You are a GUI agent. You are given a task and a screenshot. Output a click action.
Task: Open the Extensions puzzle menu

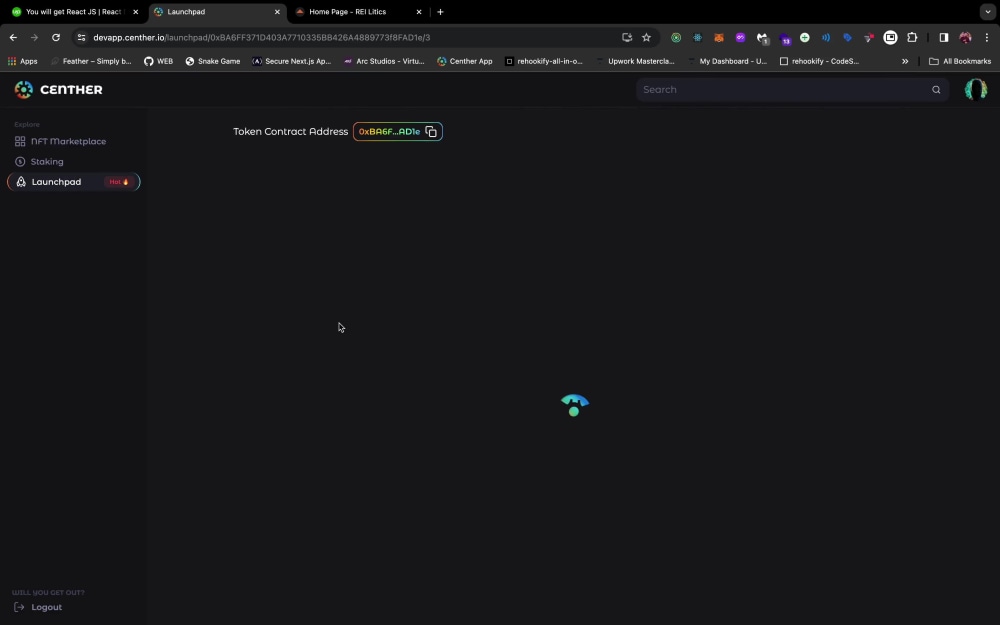coord(912,38)
